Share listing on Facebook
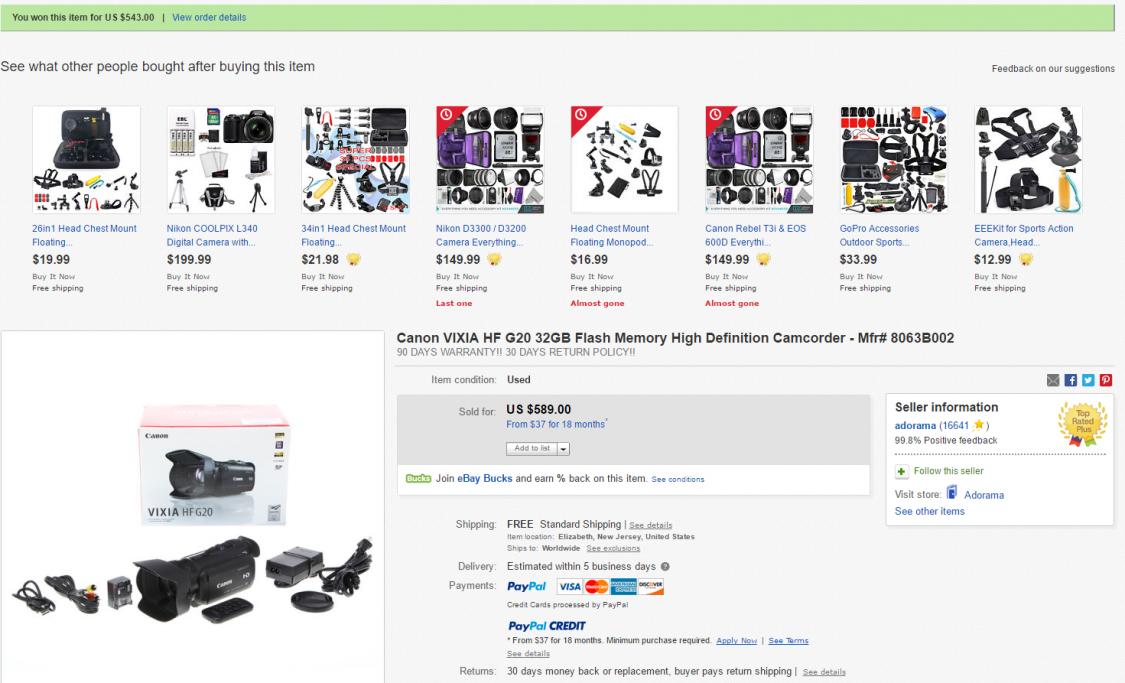Viewport: 1125px width, 683px height. click(1072, 380)
